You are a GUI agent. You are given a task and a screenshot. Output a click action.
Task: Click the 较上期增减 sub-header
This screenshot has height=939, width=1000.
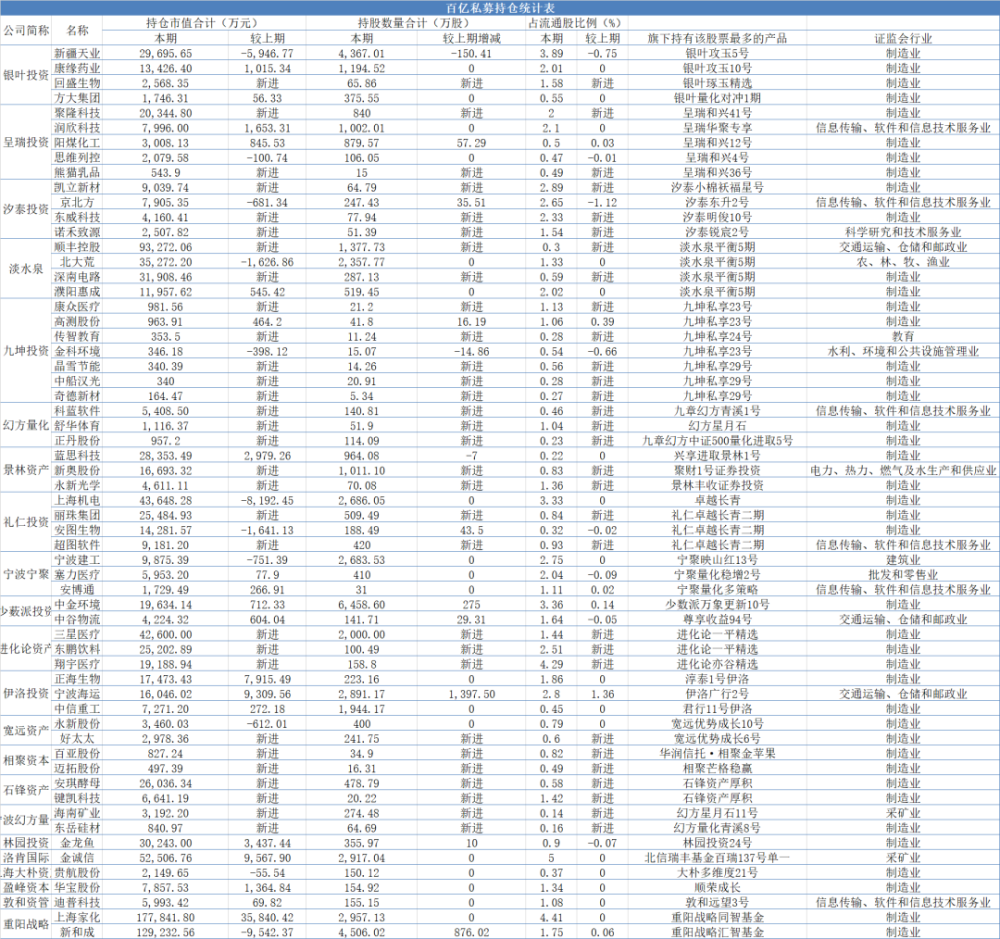471,38
